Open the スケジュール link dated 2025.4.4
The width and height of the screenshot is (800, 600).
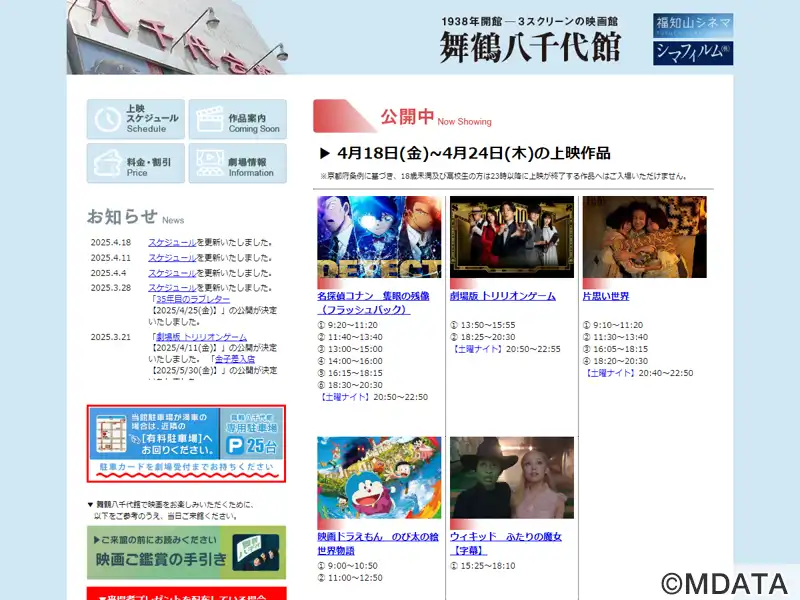click(x=172, y=273)
